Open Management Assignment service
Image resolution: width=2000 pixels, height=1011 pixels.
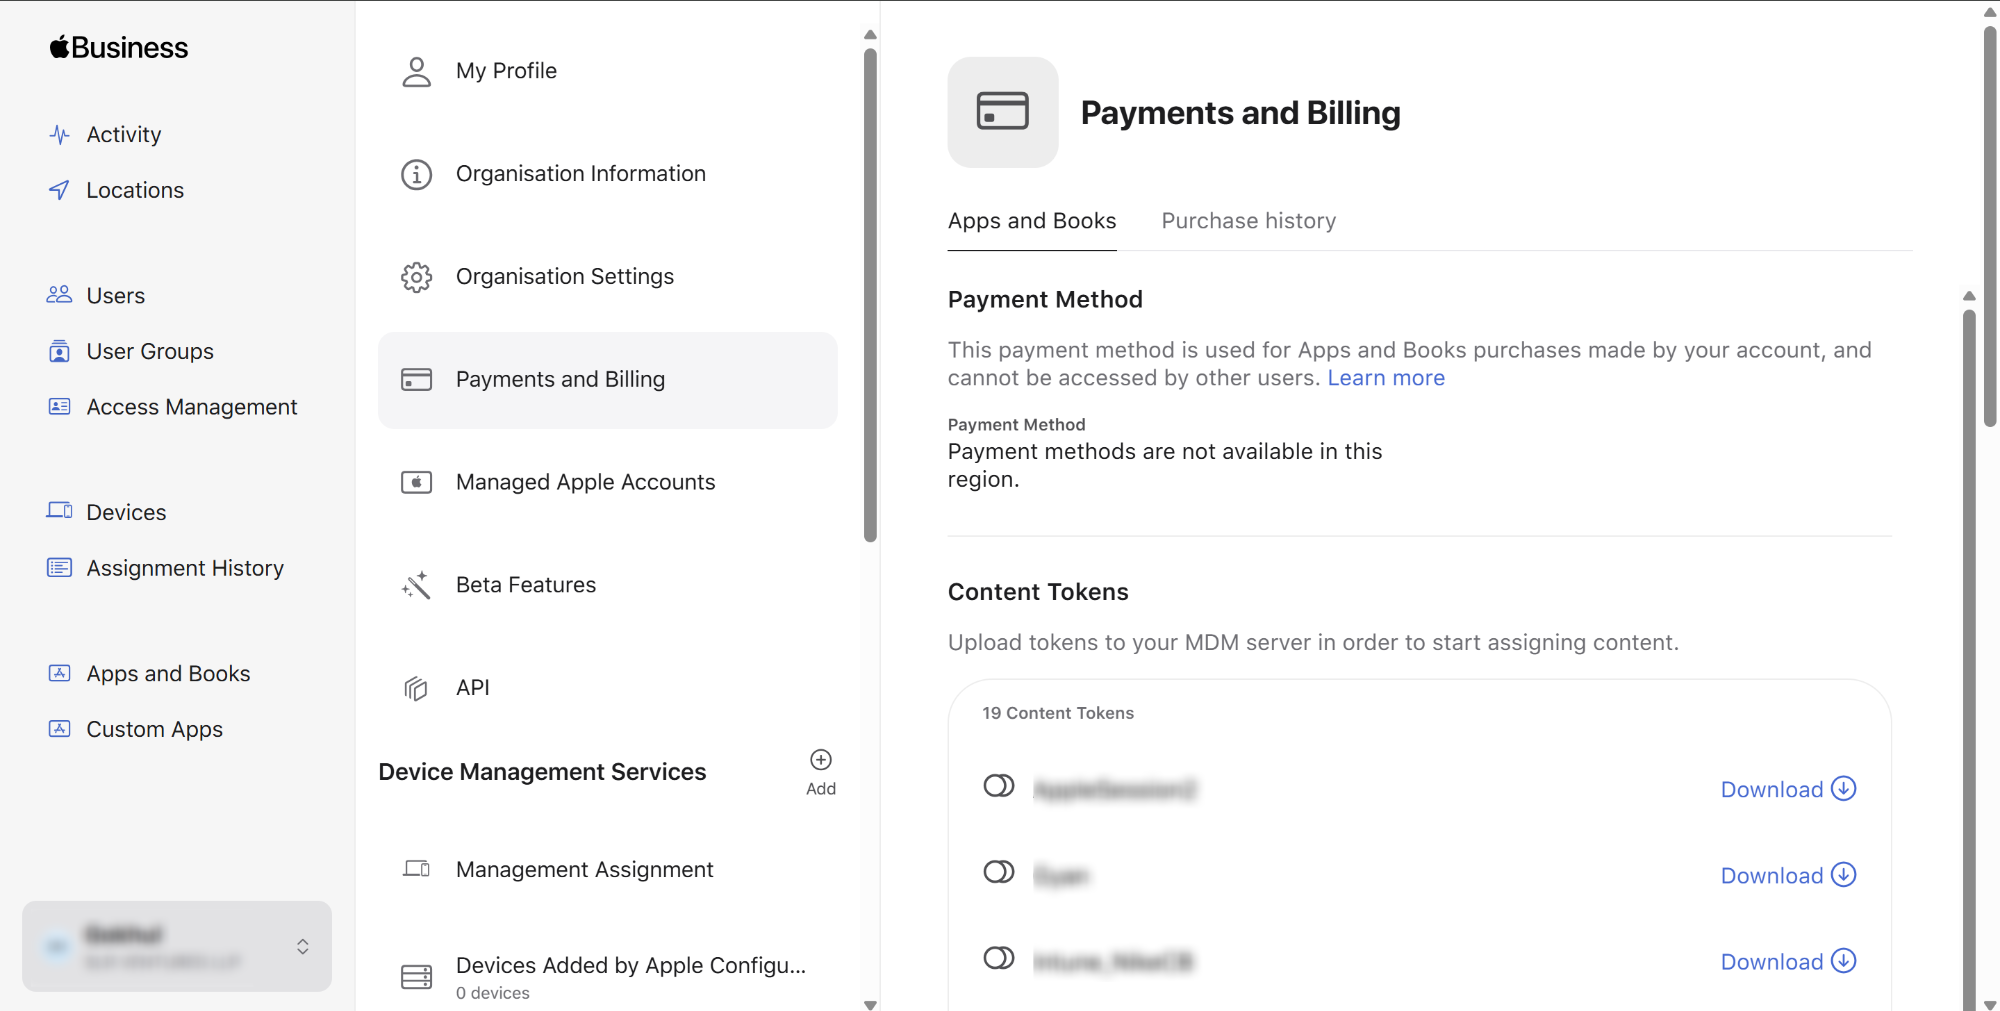[607, 869]
